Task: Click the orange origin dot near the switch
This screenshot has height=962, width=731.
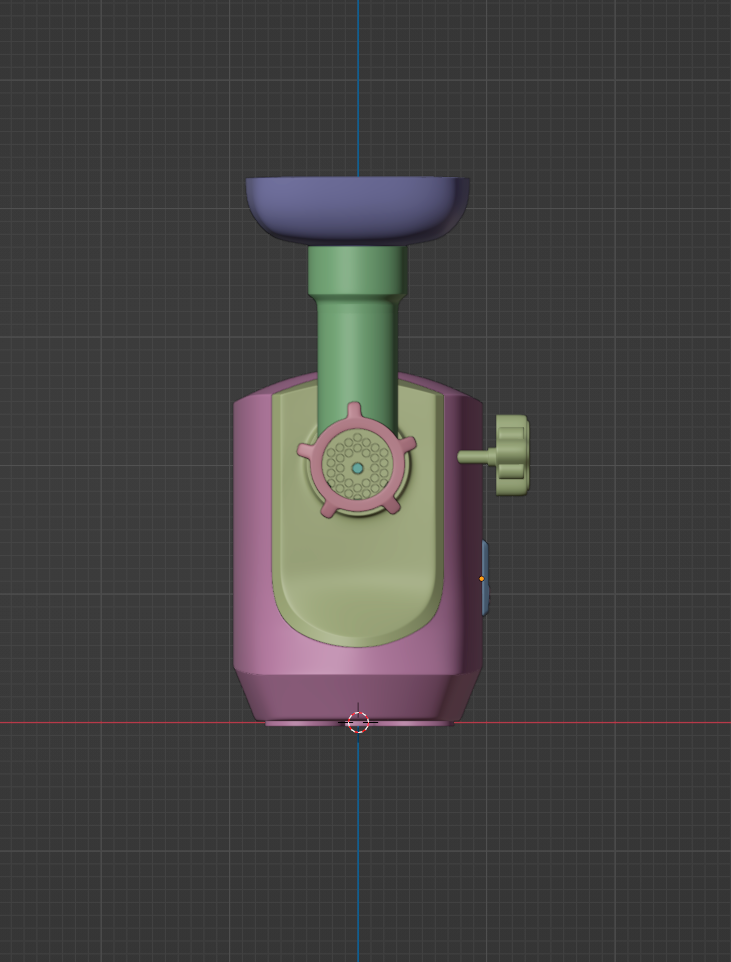Action: click(481, 579)
